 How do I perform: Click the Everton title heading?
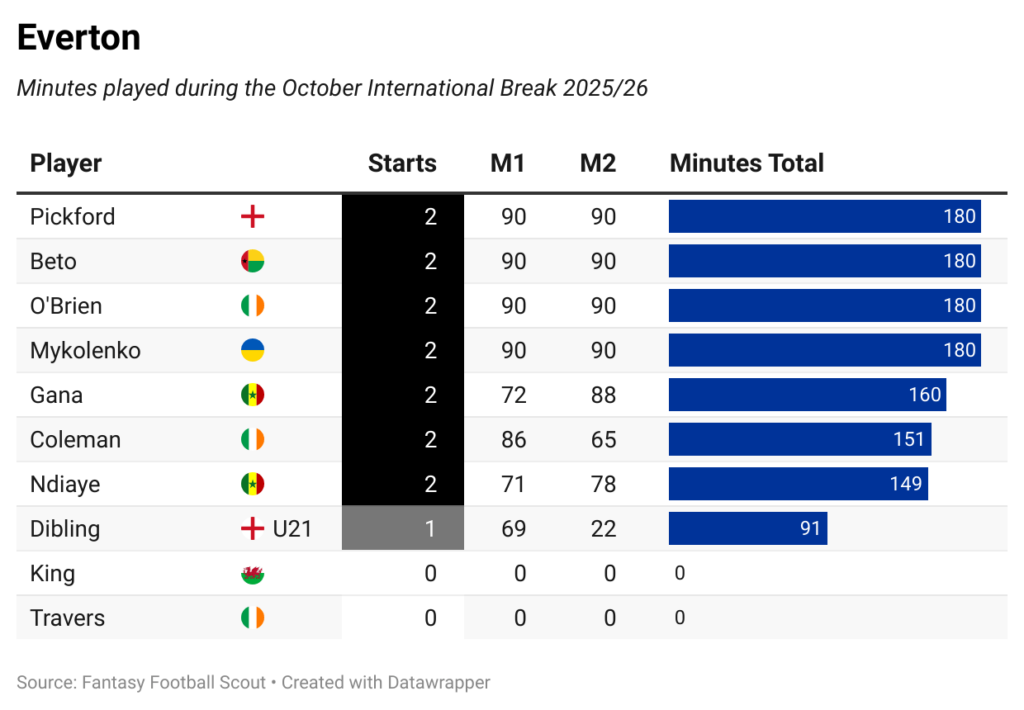click(x=79, y=38)
